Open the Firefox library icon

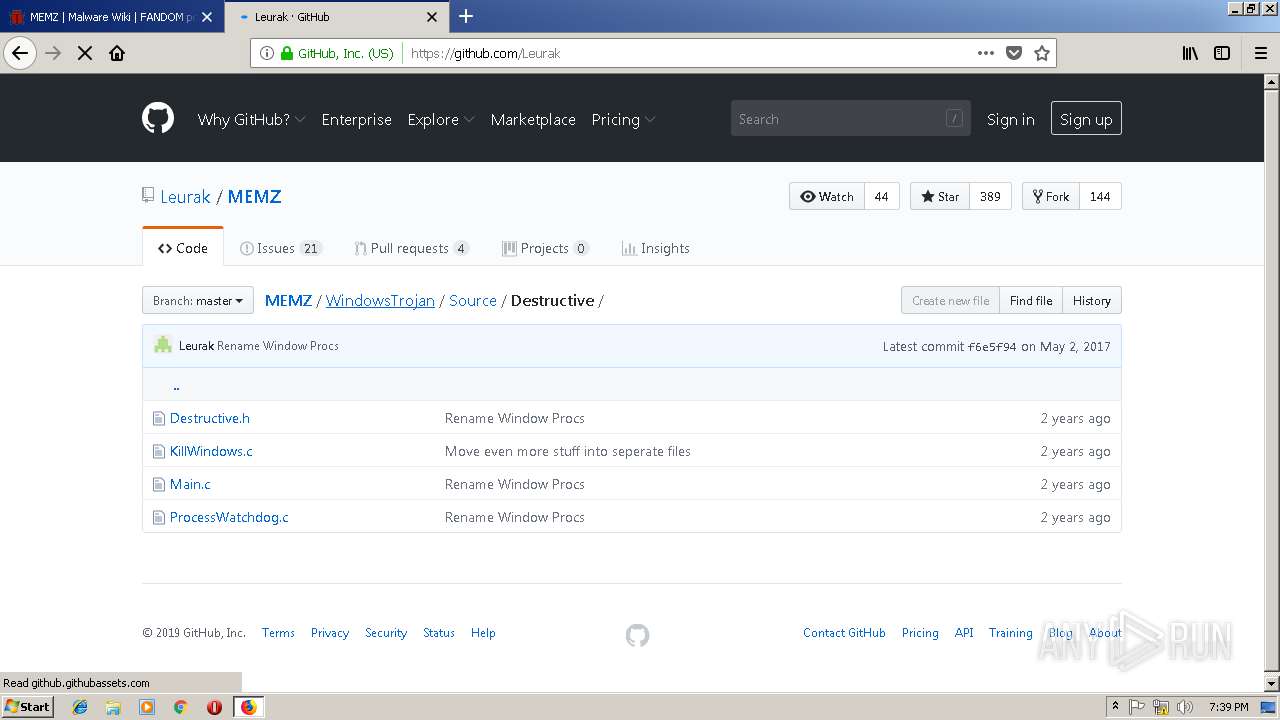(x=1190, y=53)
